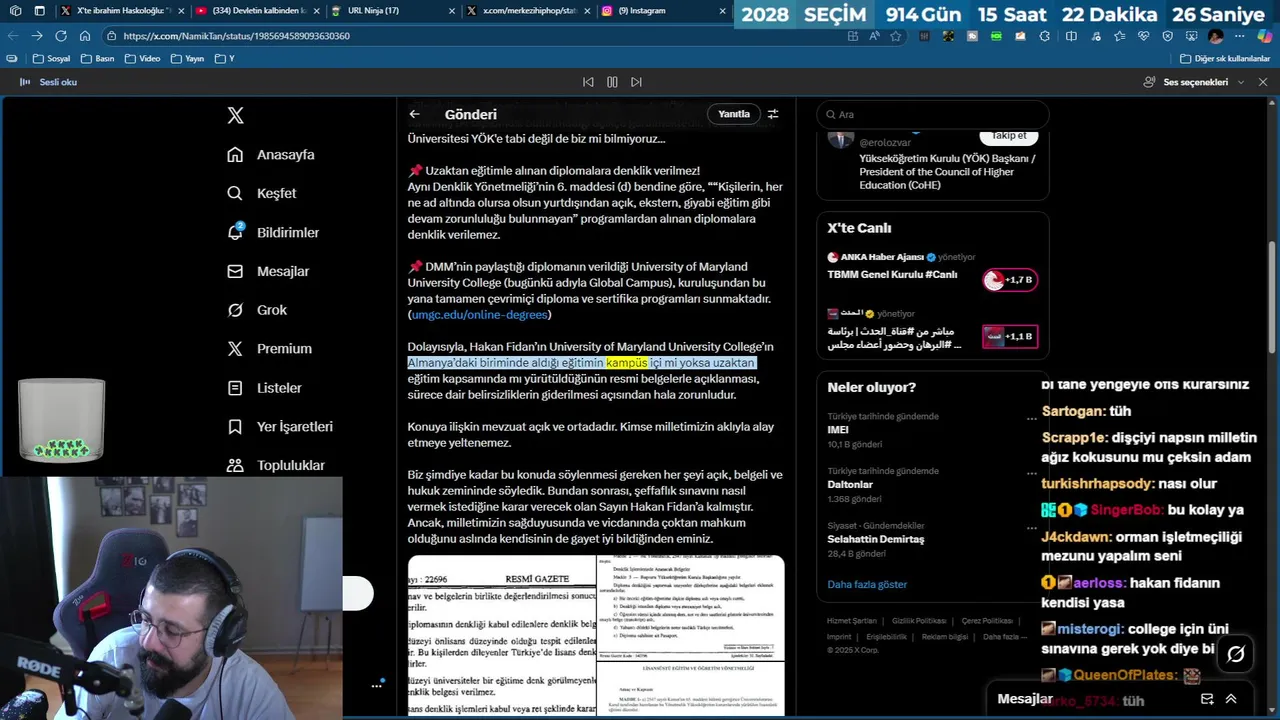Open new message icon in Mesajlar drawer

[x=1207, y=699]
